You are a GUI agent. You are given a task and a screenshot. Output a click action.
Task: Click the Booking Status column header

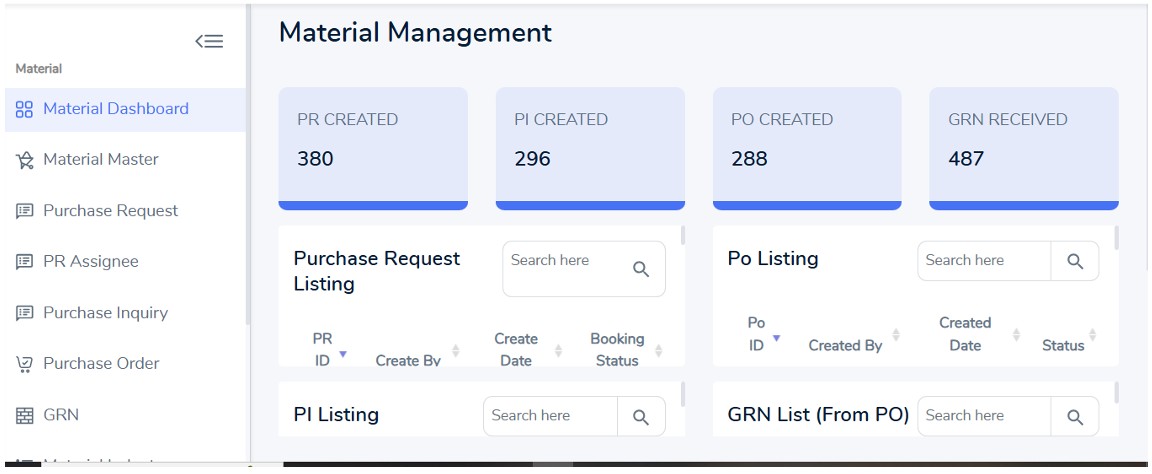click(617, 350)
